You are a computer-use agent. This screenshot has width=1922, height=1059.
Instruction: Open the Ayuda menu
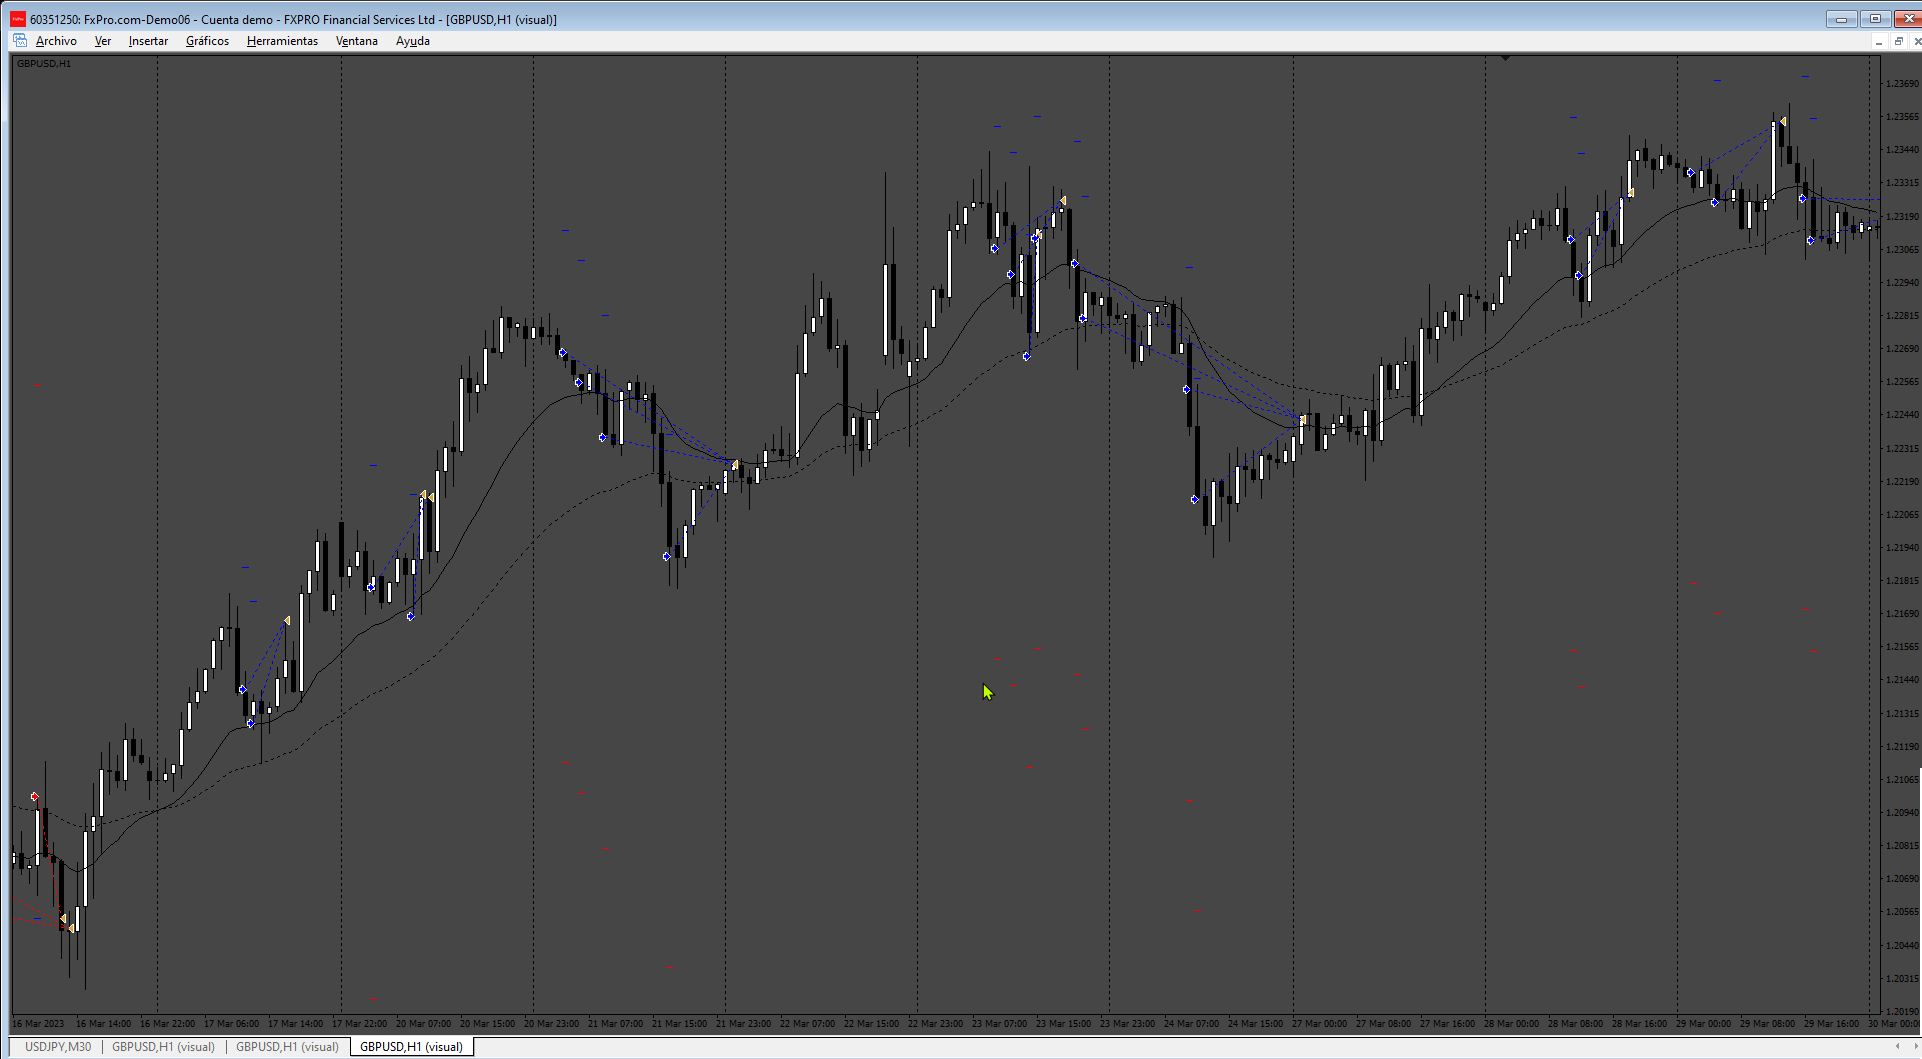[x=412, y=41]
